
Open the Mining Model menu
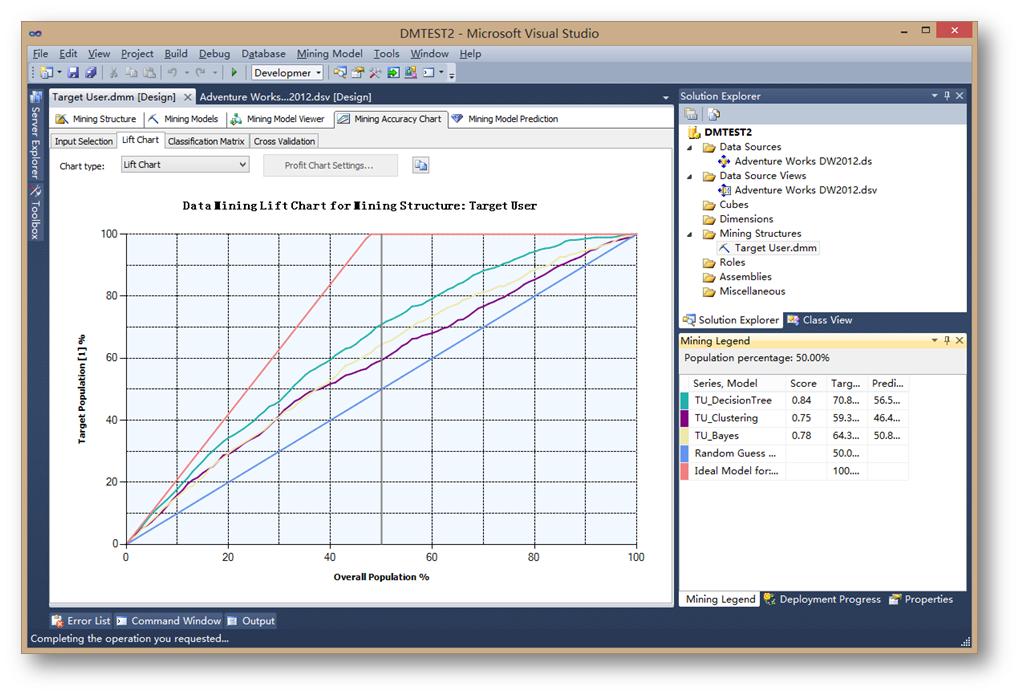329,54
